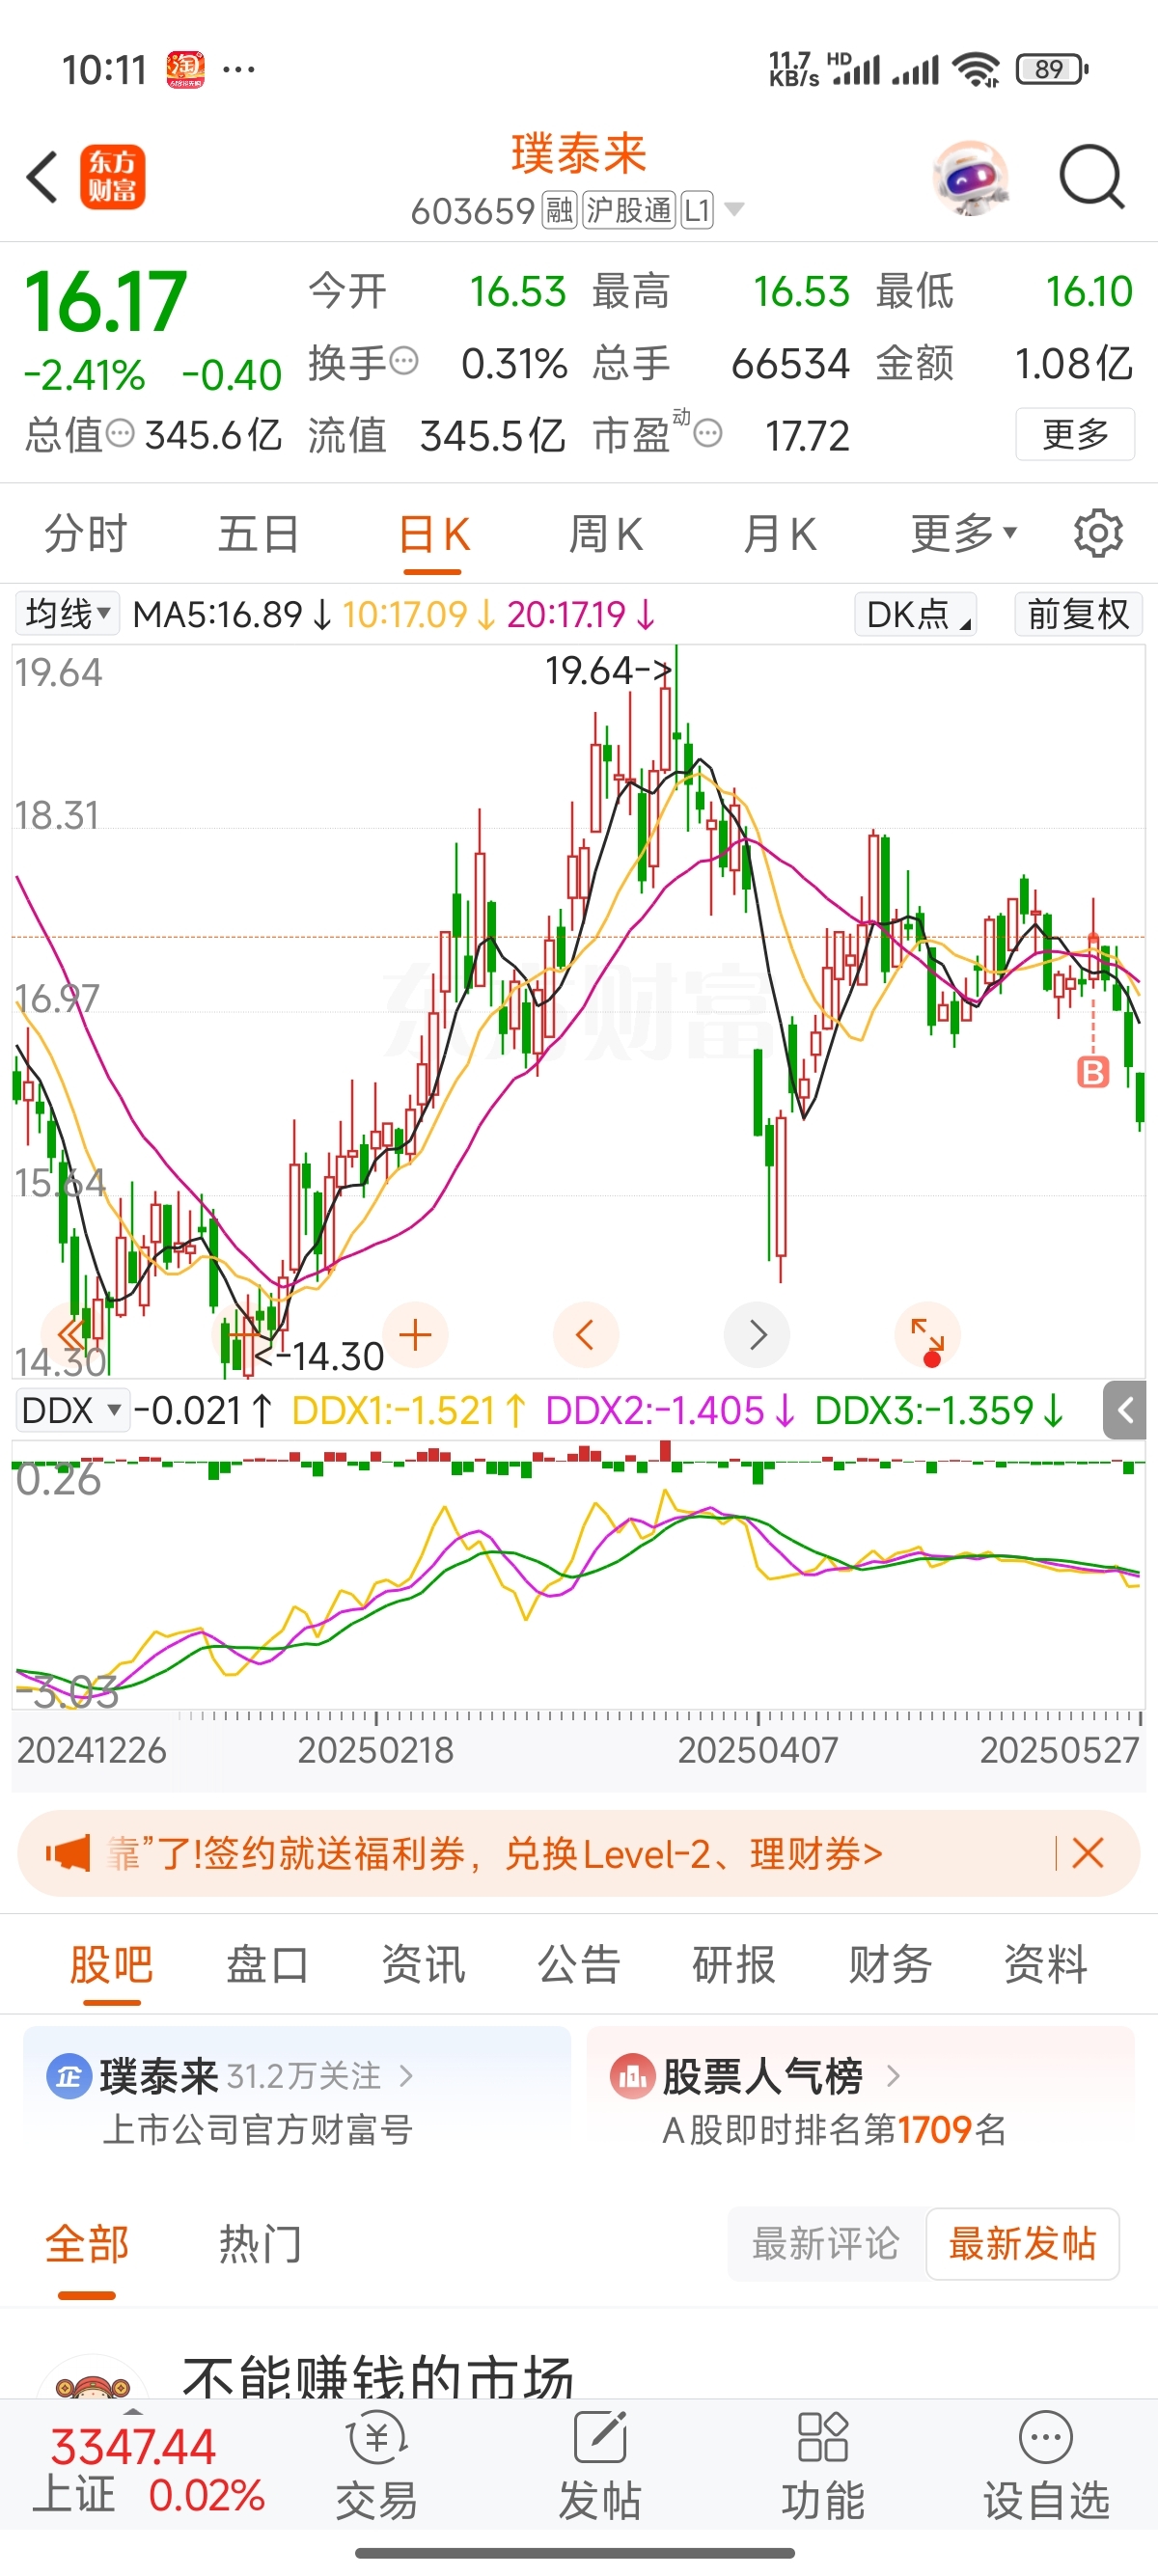Open 公告 announcements tab

coord(579,1965)
